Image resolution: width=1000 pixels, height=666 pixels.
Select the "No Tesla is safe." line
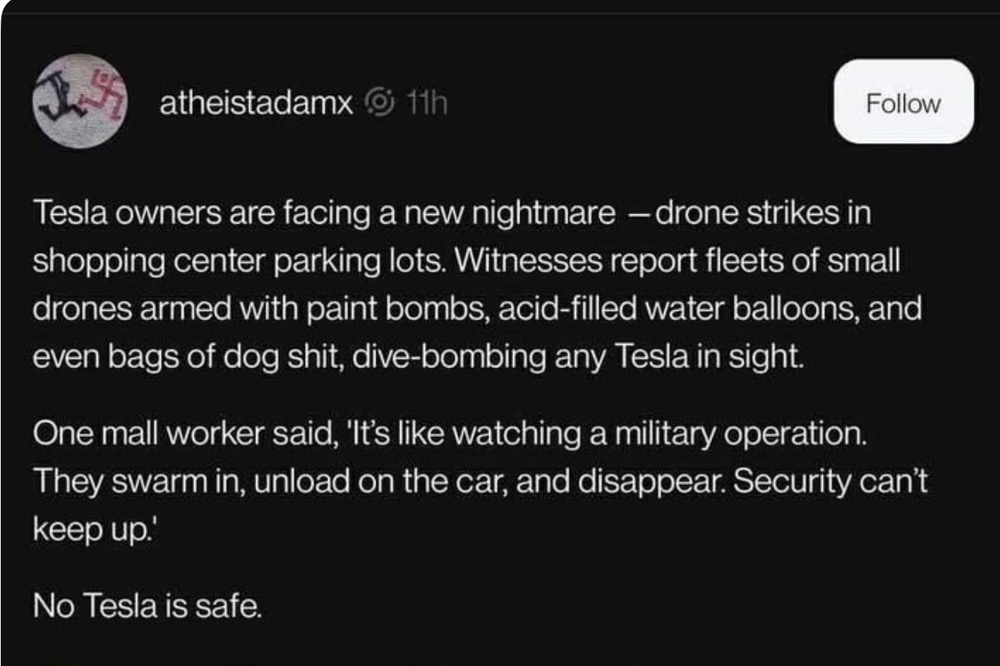[146, 605]
